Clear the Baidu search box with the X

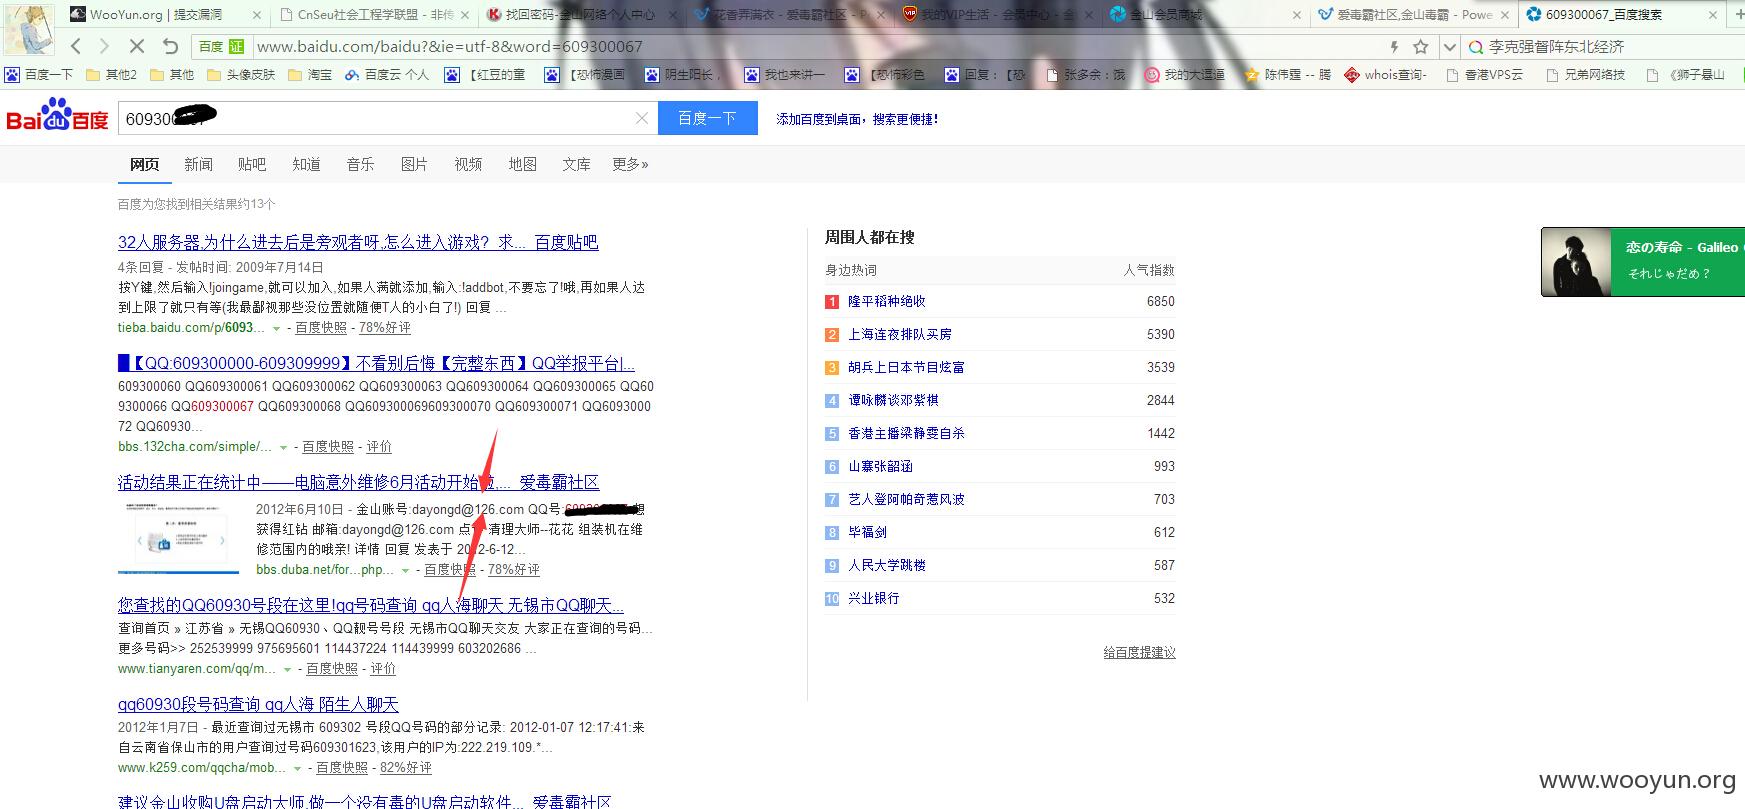click(x=642, y=118)
